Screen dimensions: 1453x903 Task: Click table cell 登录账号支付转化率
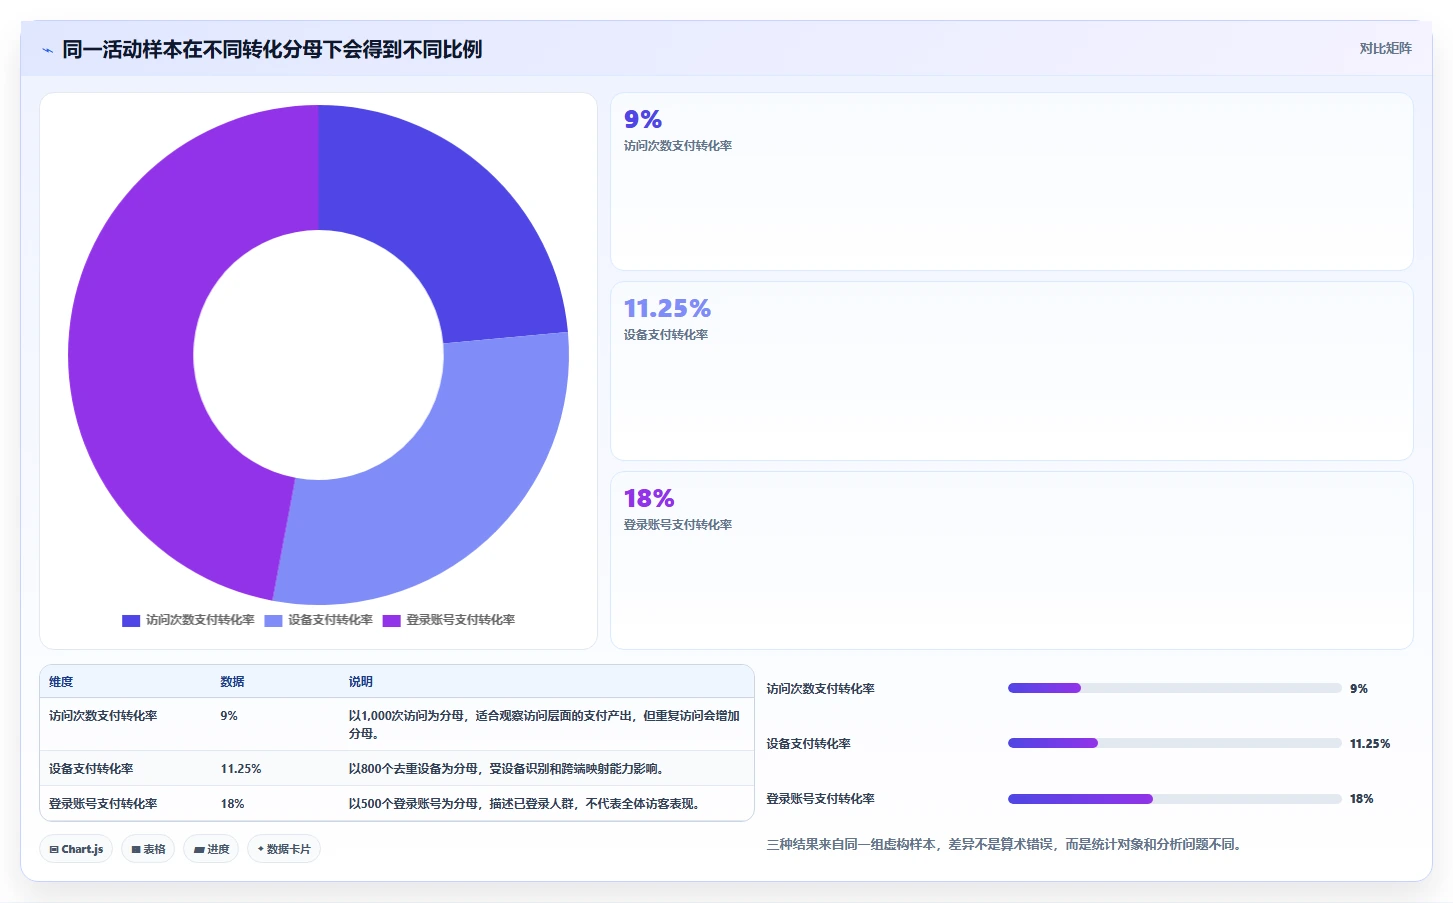coord(103,804)
